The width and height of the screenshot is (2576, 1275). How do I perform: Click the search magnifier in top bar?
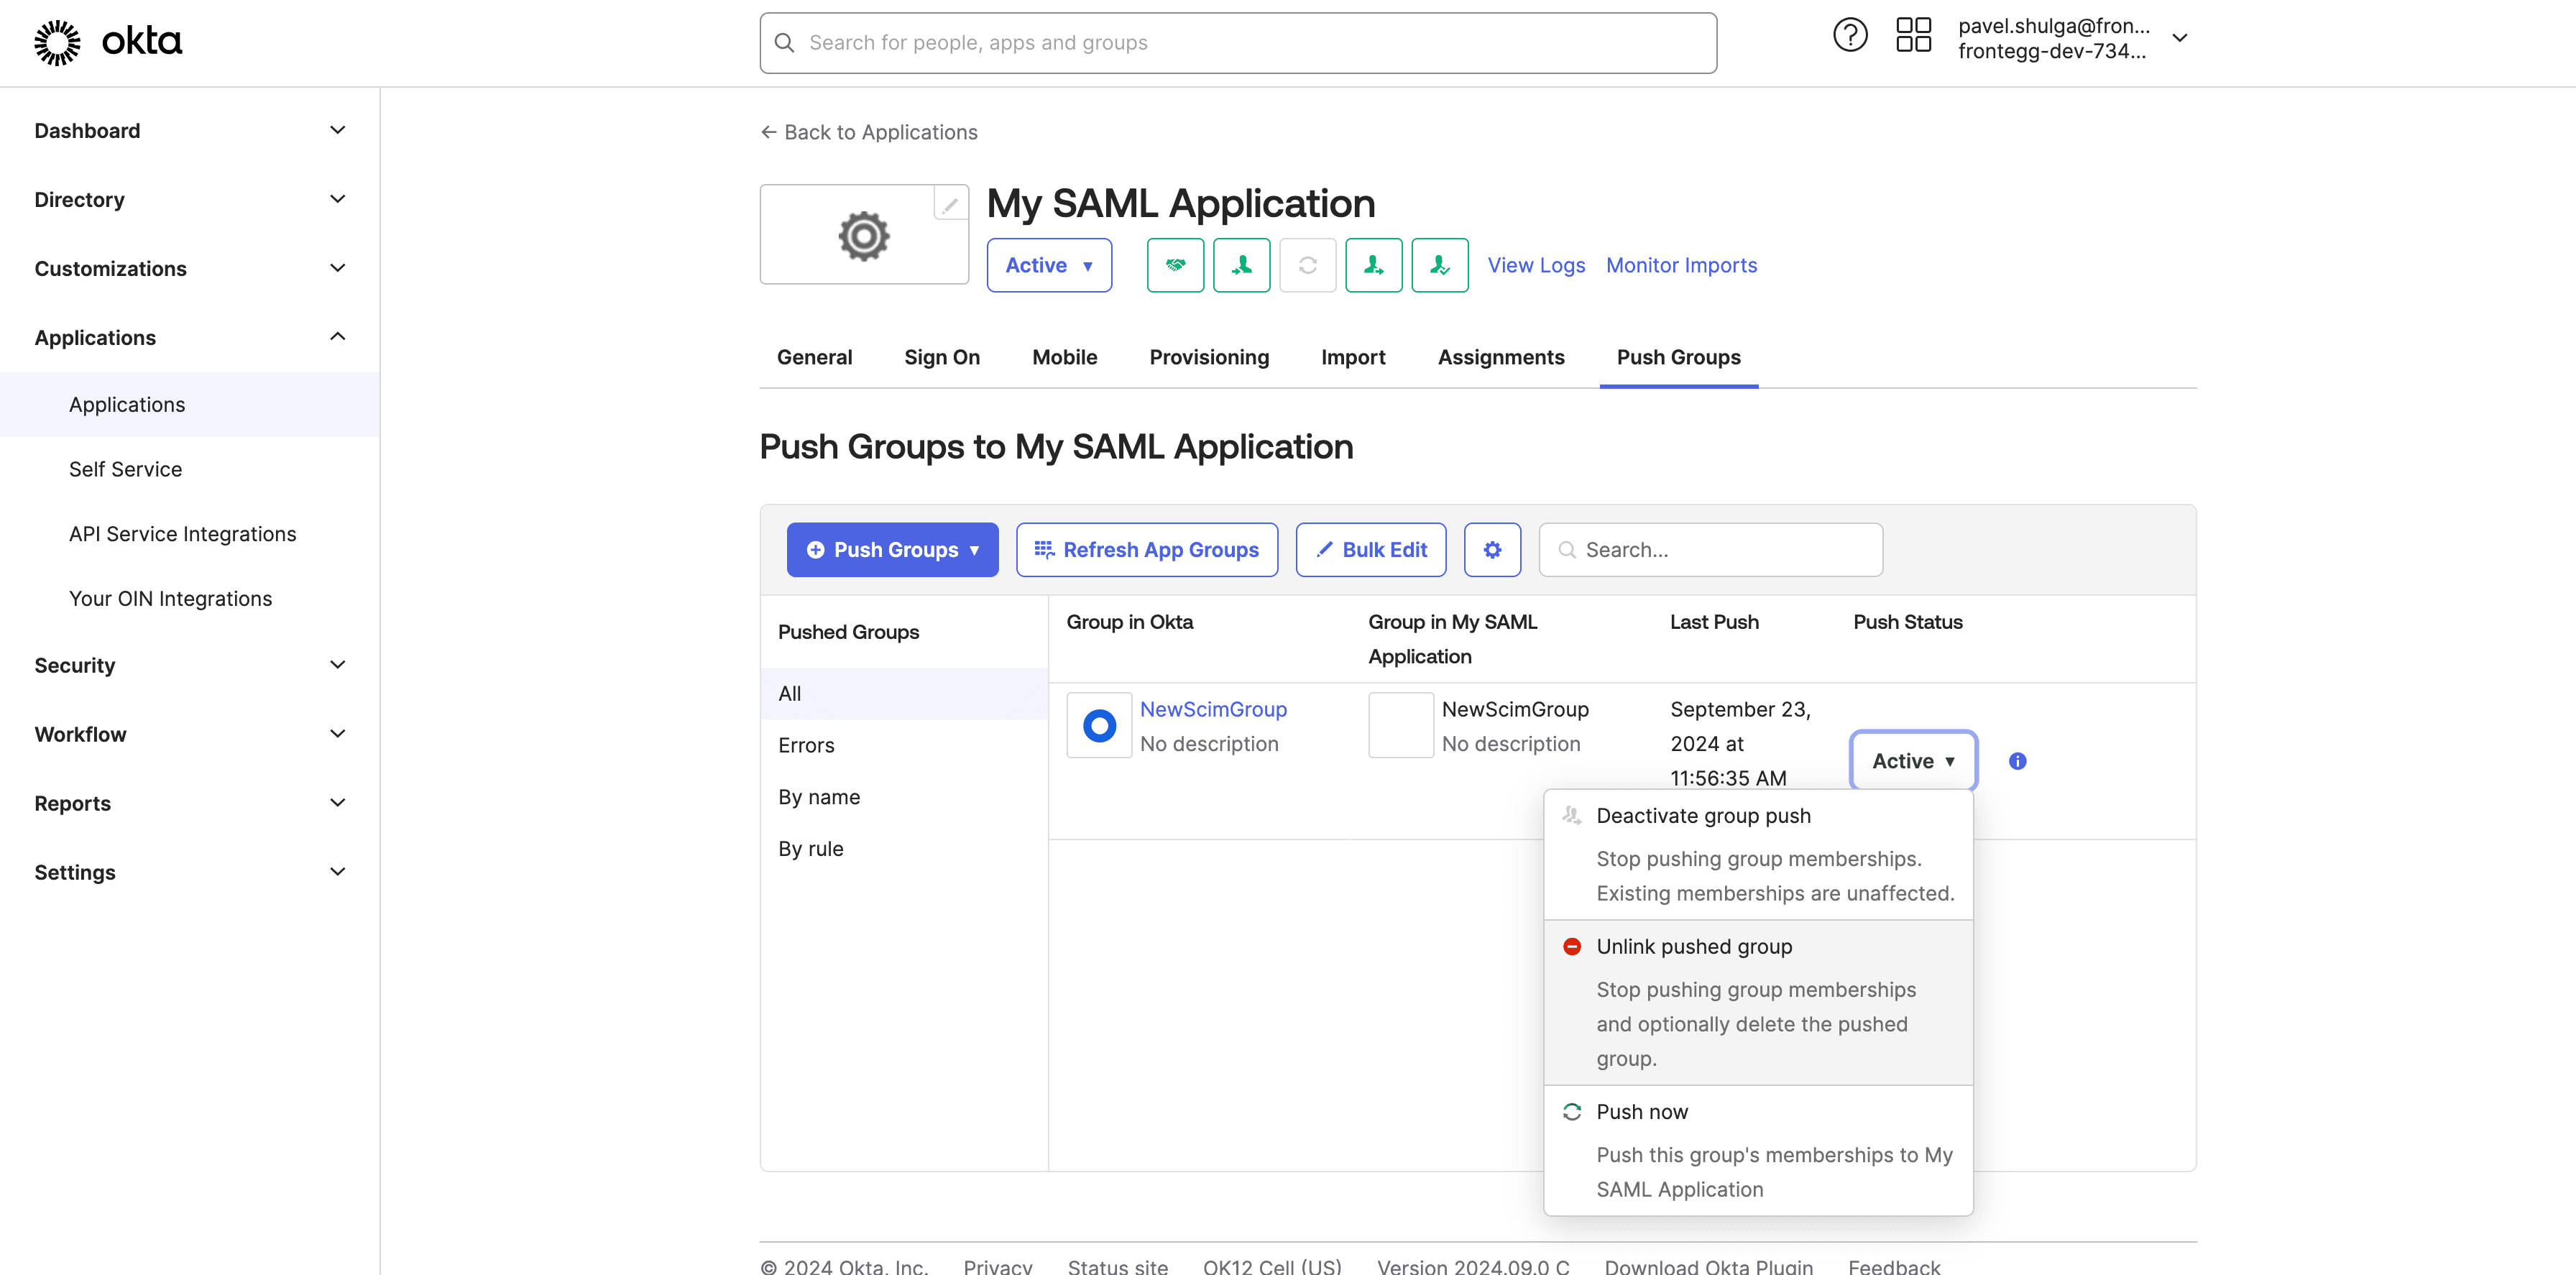pyautogui.click(x=784, y=43)
